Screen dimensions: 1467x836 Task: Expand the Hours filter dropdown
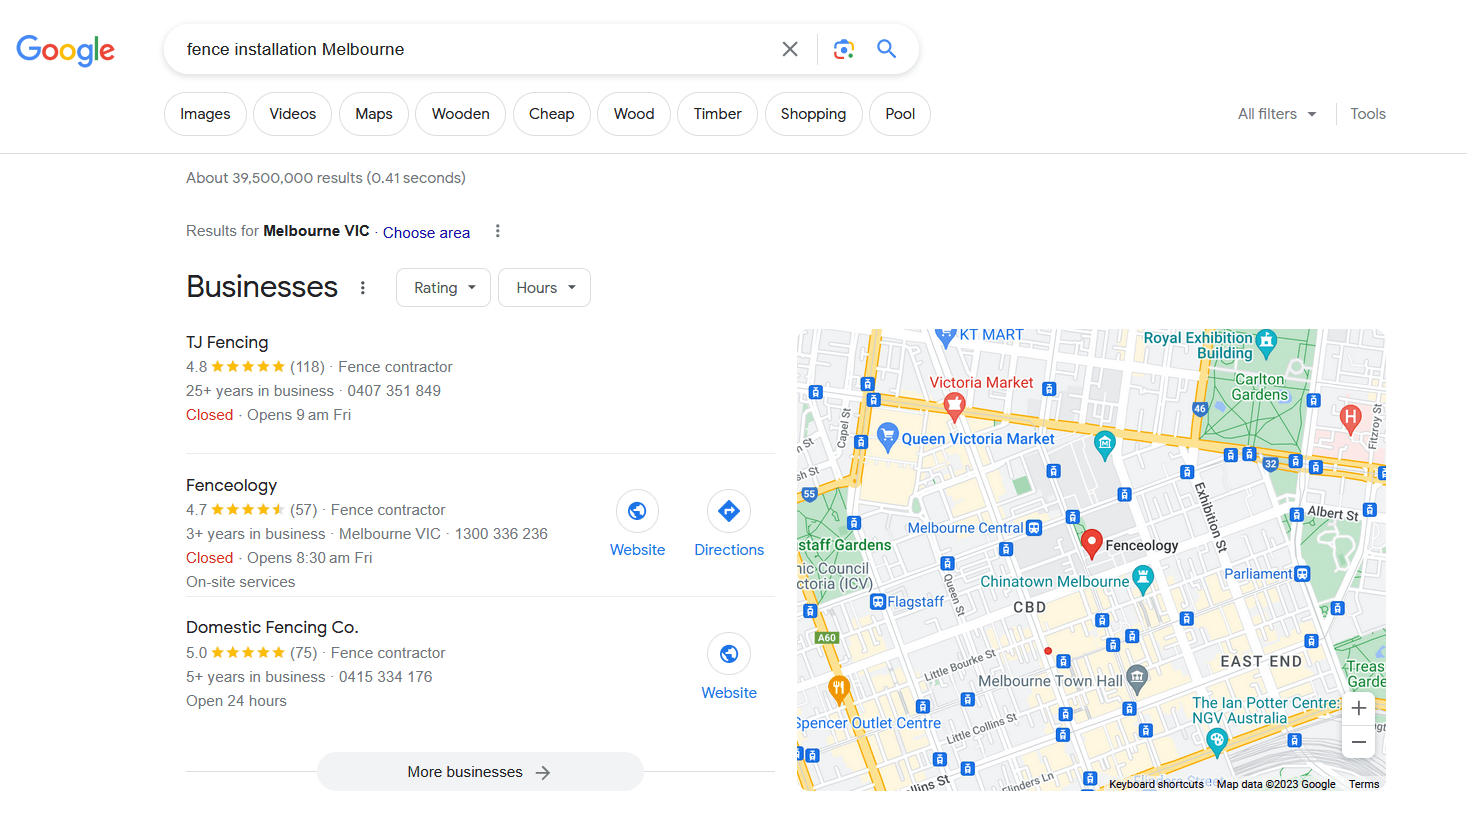(544, 288)
